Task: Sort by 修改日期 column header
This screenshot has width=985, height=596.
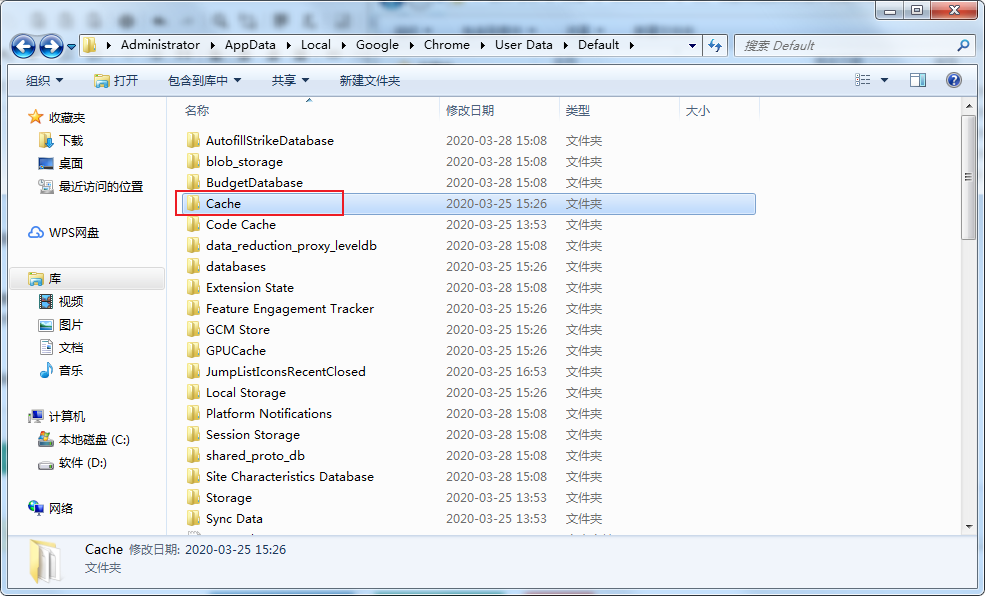Action: tap(470, 111)
